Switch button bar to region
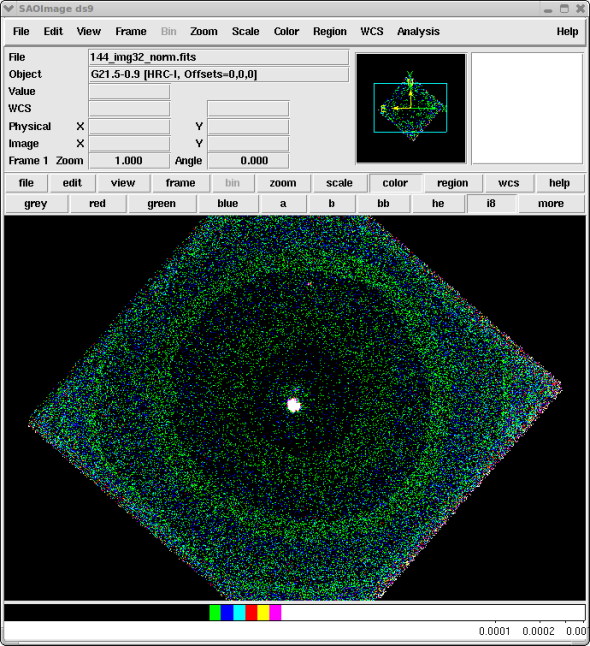The width and height of the screenshot is (590, 646). (x=452, y=183)
